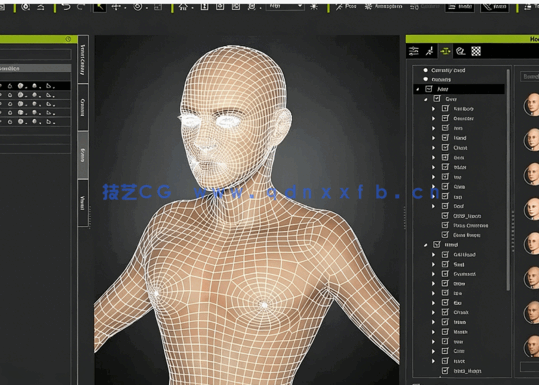This screenshot has width=539, height=385.
Task: Select the Nose row in Head tree
Action: coord(460,322)
